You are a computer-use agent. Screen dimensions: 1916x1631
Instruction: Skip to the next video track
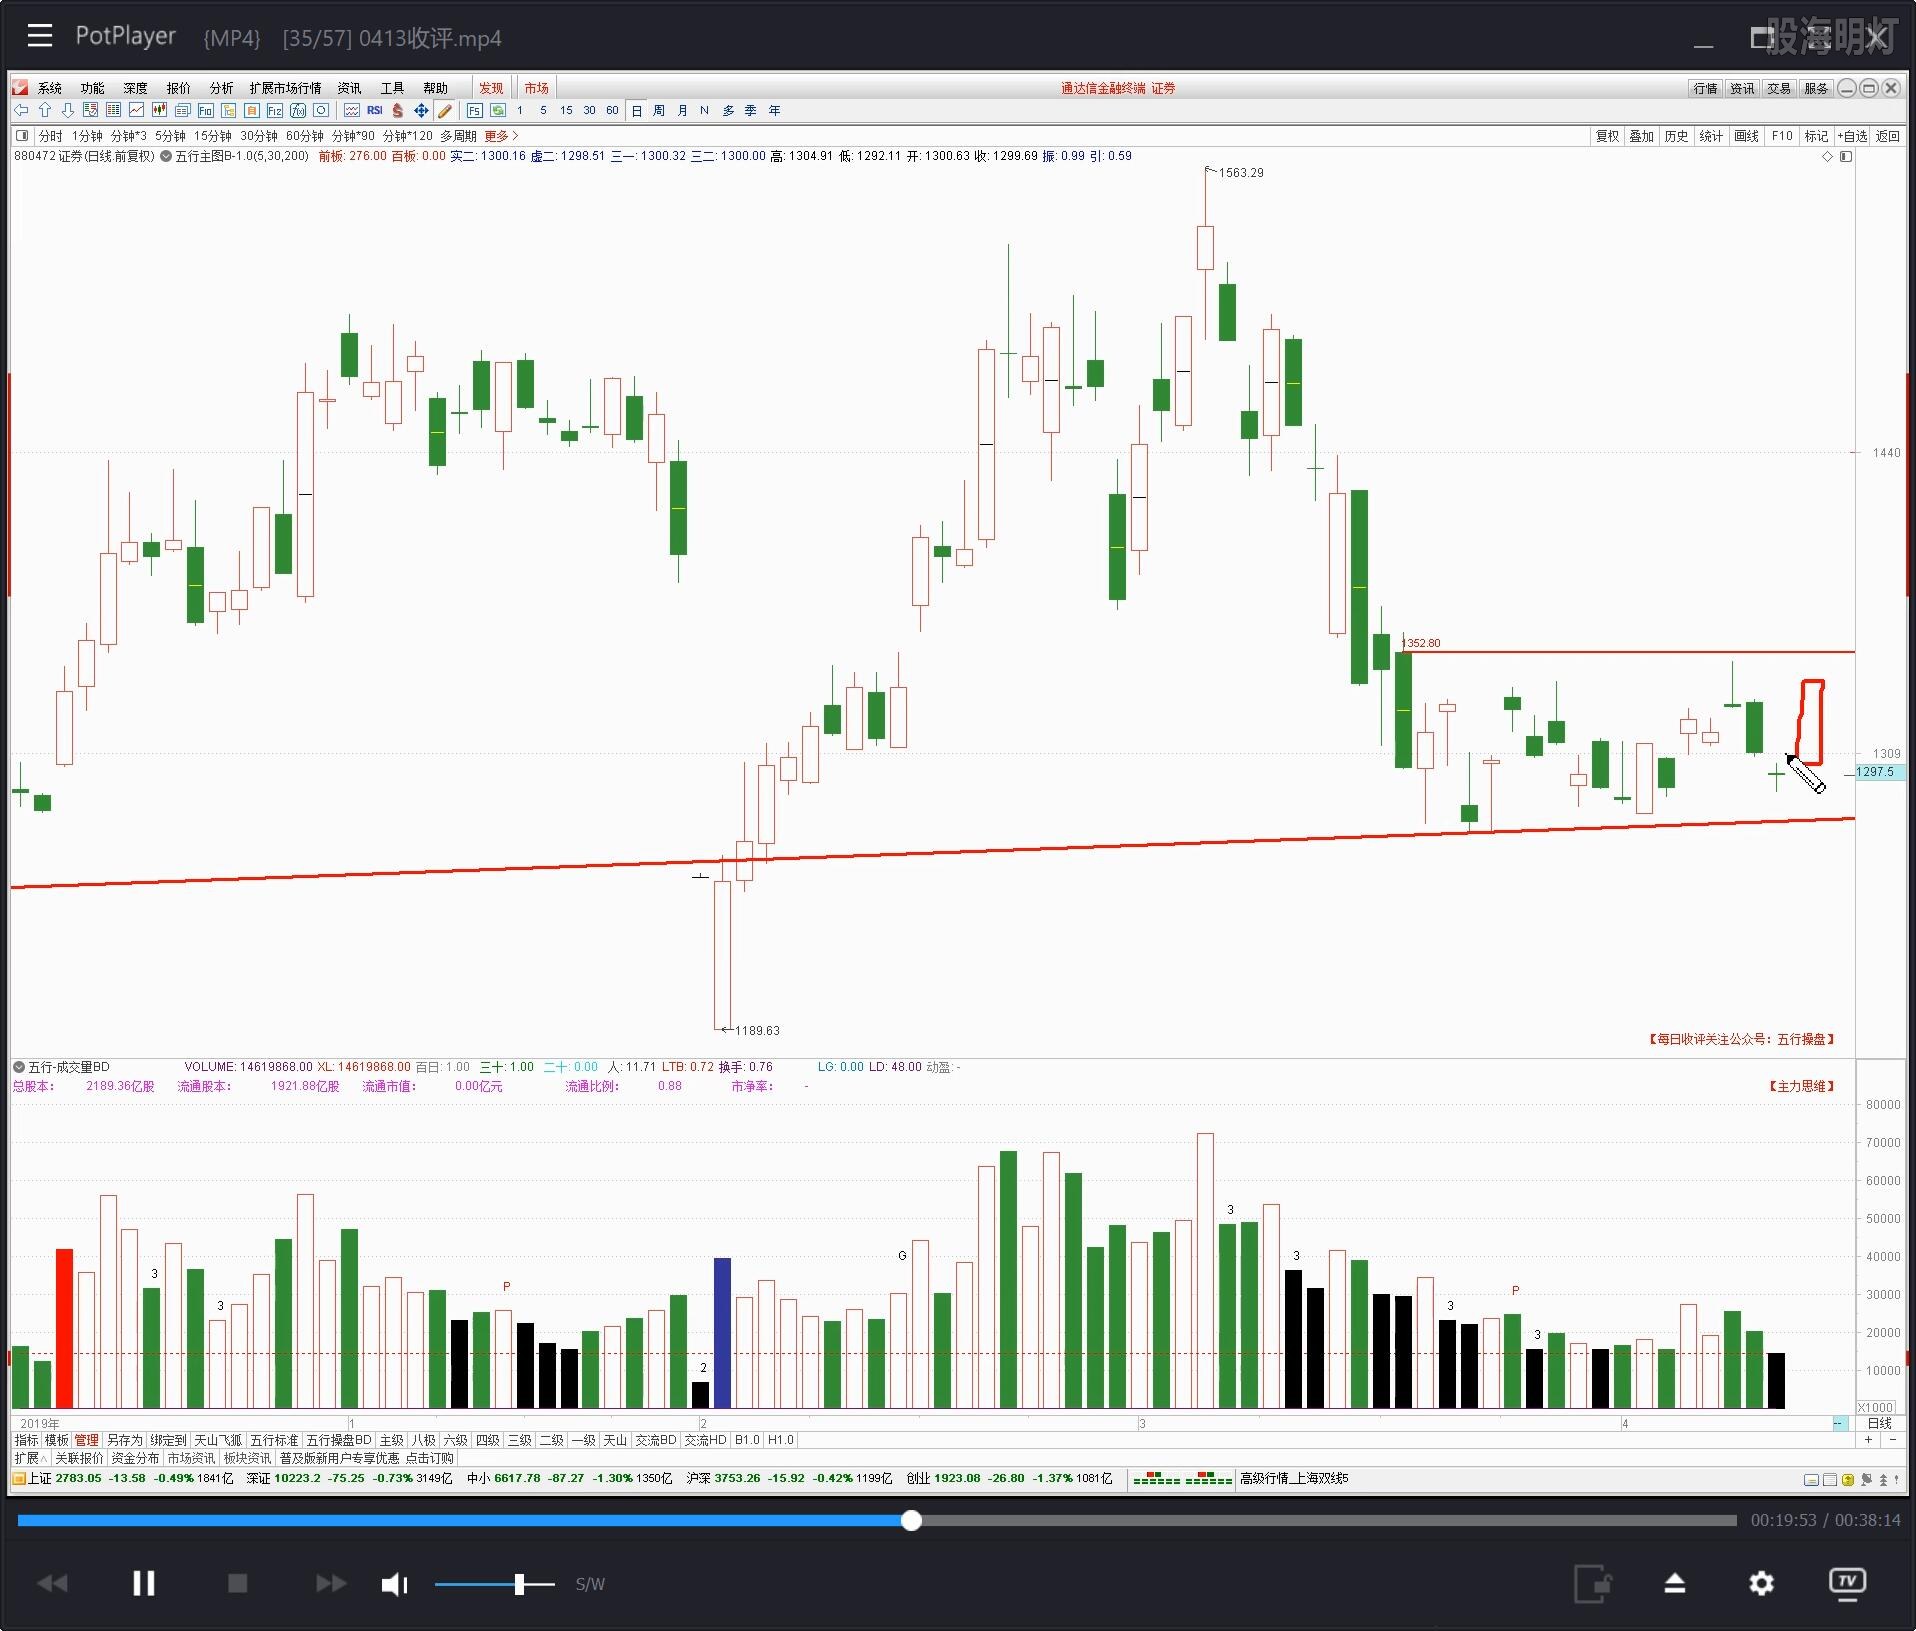[331, 1583]
